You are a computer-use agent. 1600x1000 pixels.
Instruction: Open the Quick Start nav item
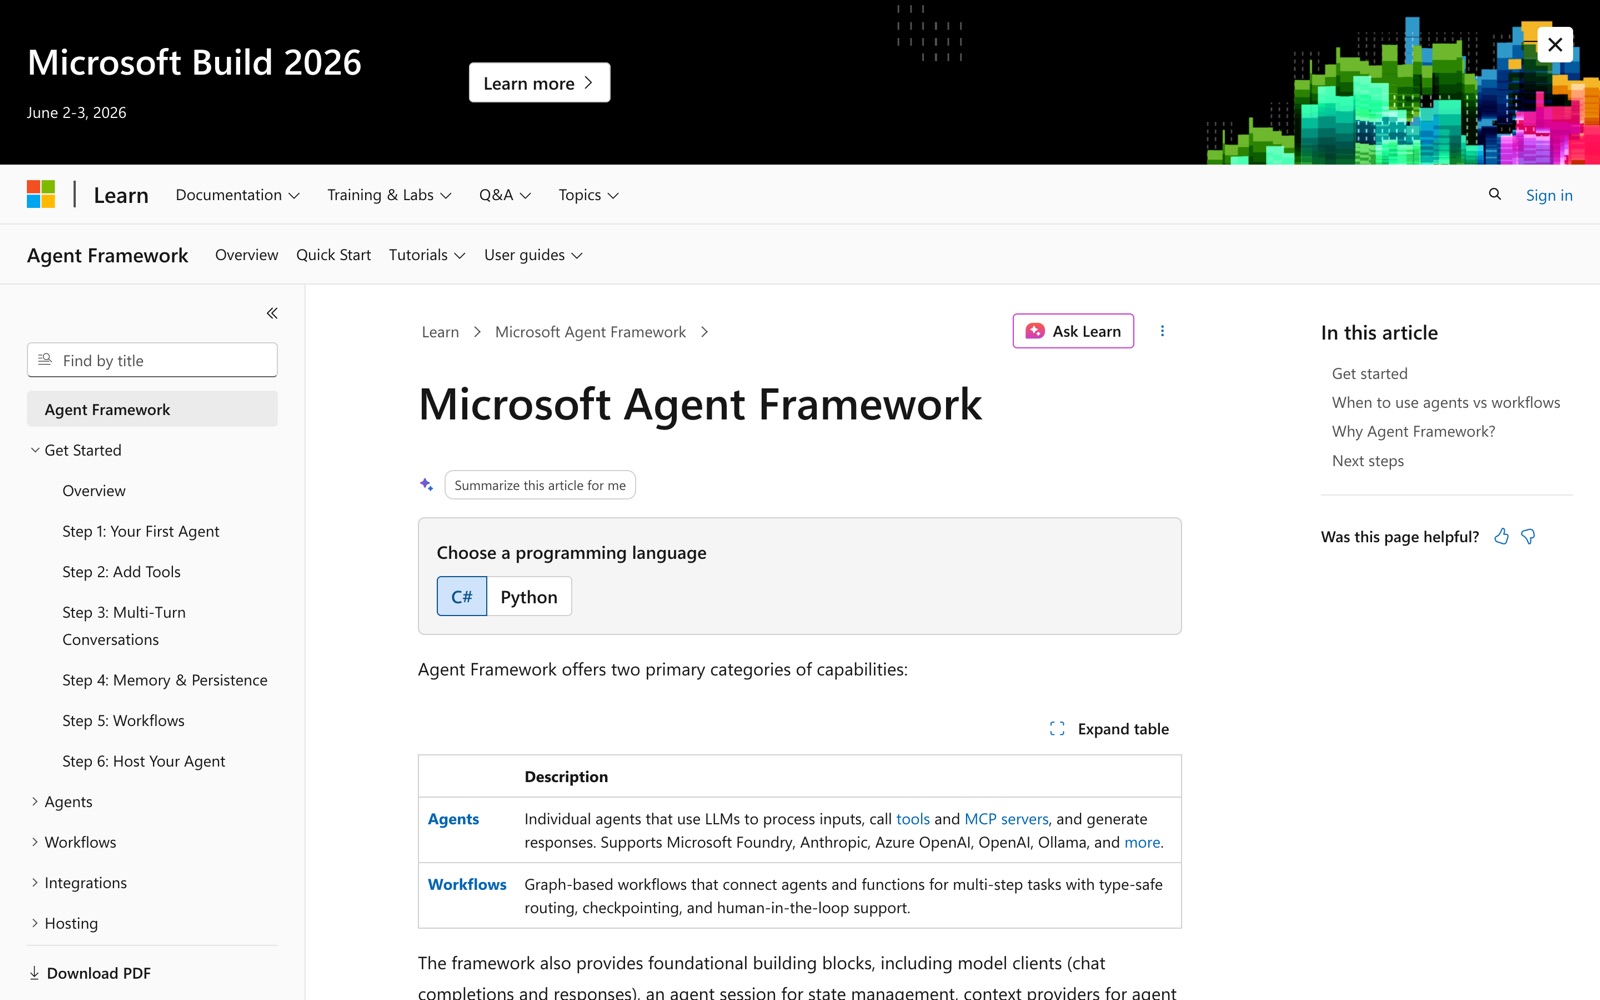[x=333, y=255]
